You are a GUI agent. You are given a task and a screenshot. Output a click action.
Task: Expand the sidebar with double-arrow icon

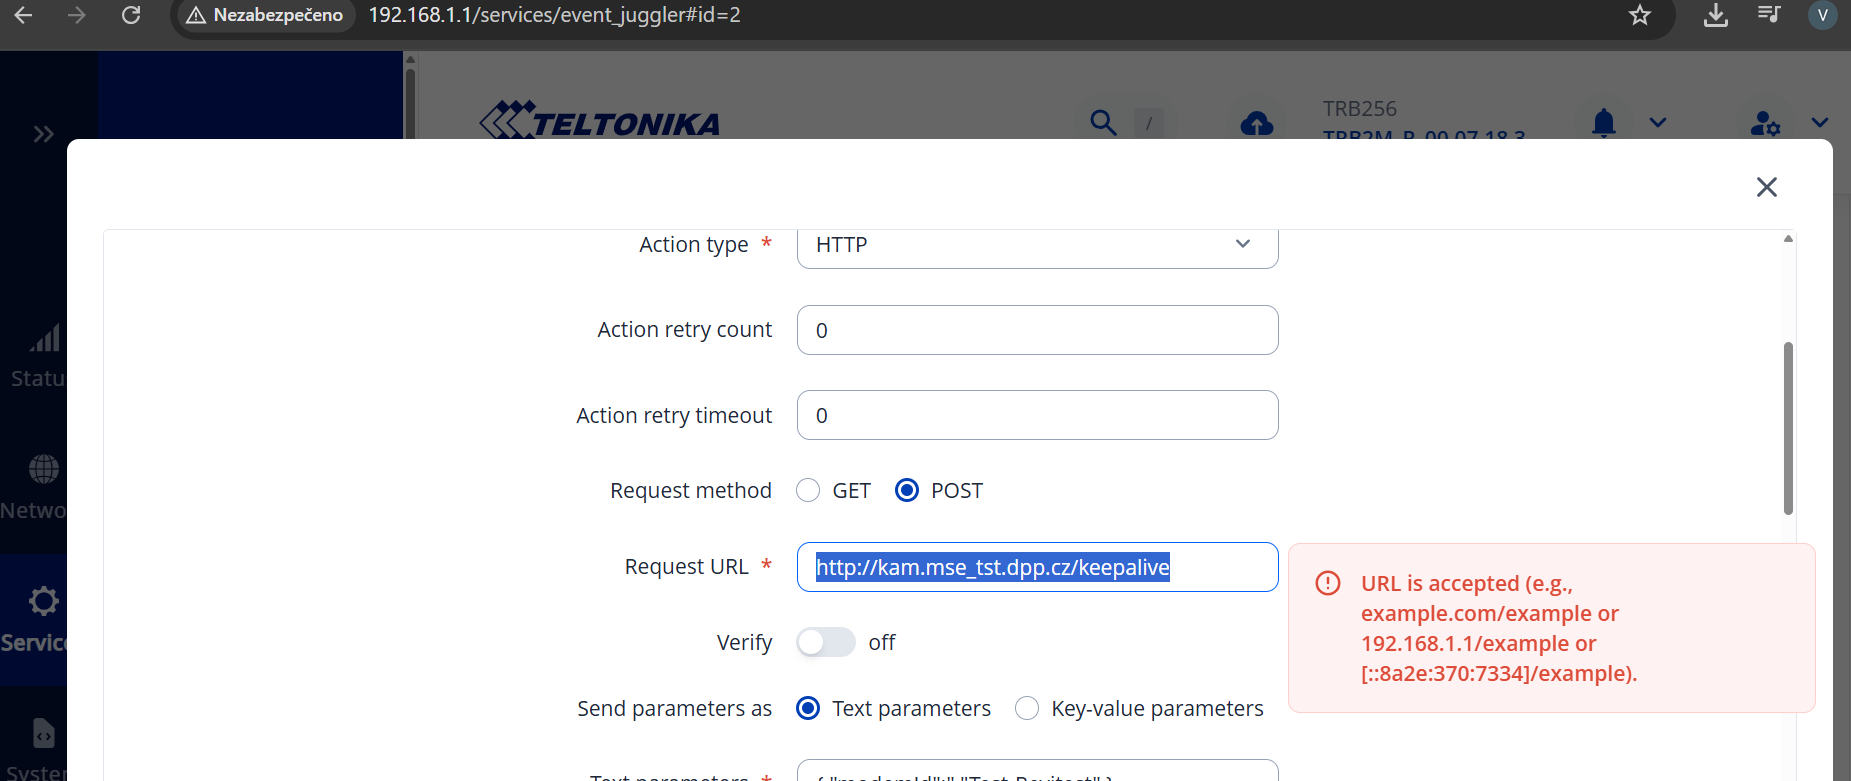[43, 134]
